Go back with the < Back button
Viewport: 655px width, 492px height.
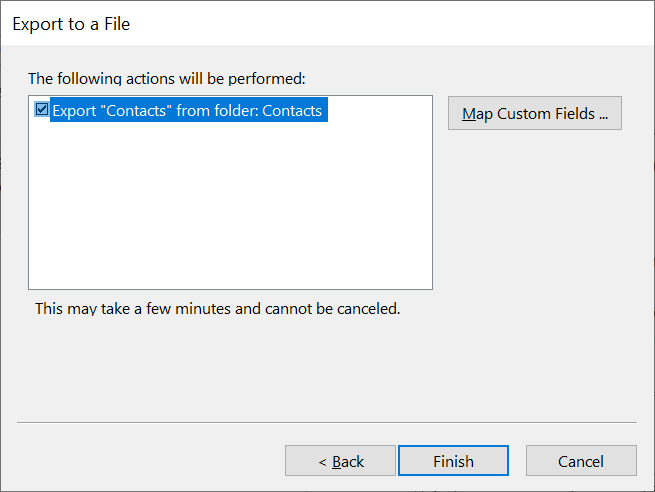[x=340, y=461]
